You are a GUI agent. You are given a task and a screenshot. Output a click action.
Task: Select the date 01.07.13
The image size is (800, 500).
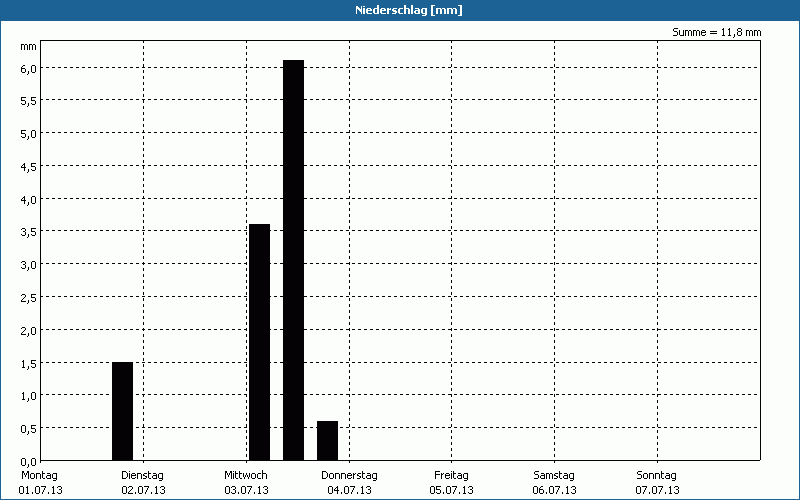click(40, 490)
